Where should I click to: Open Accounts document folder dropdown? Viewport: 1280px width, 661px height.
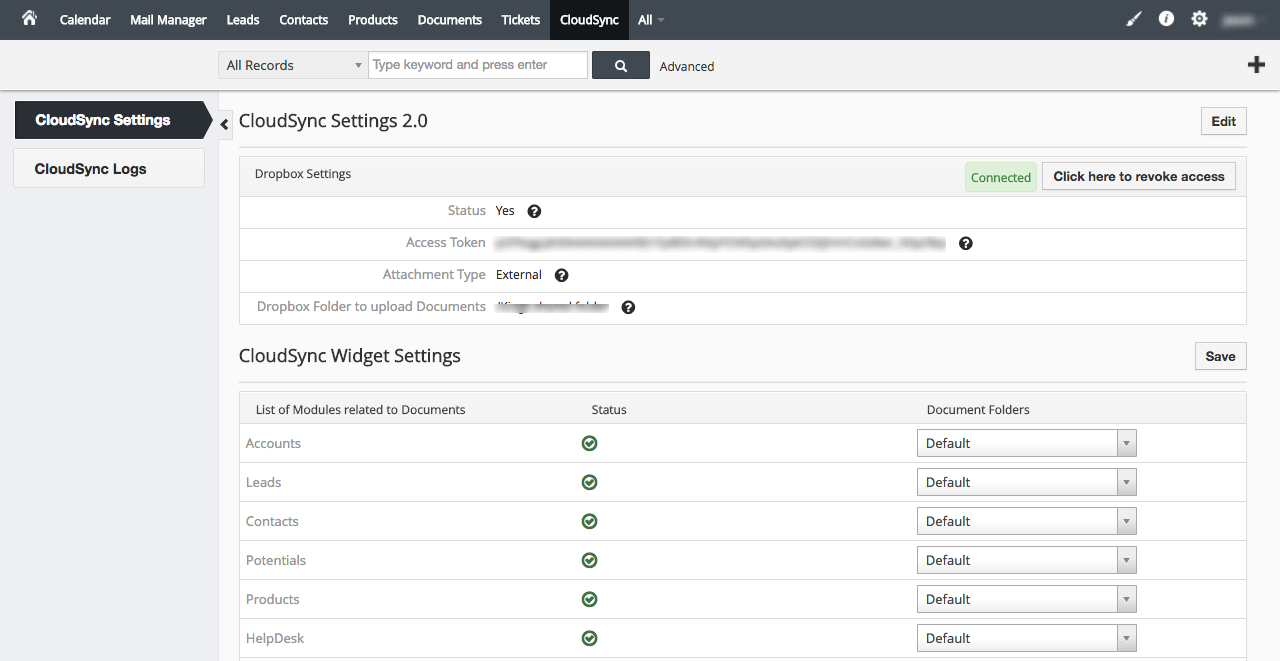pos(1026,443)
